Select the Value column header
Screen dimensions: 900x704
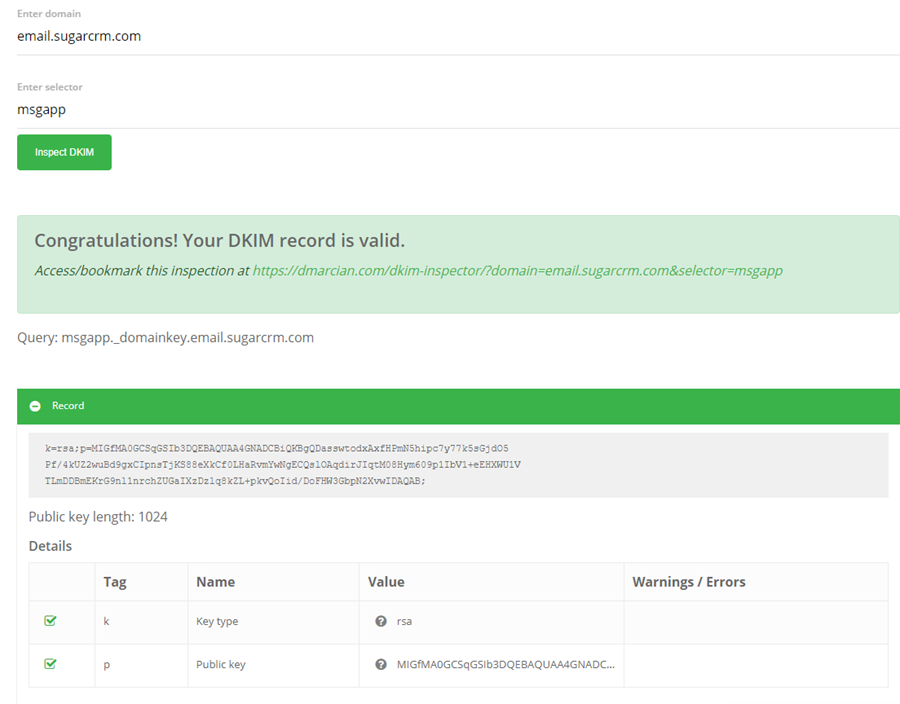[386, 581]
